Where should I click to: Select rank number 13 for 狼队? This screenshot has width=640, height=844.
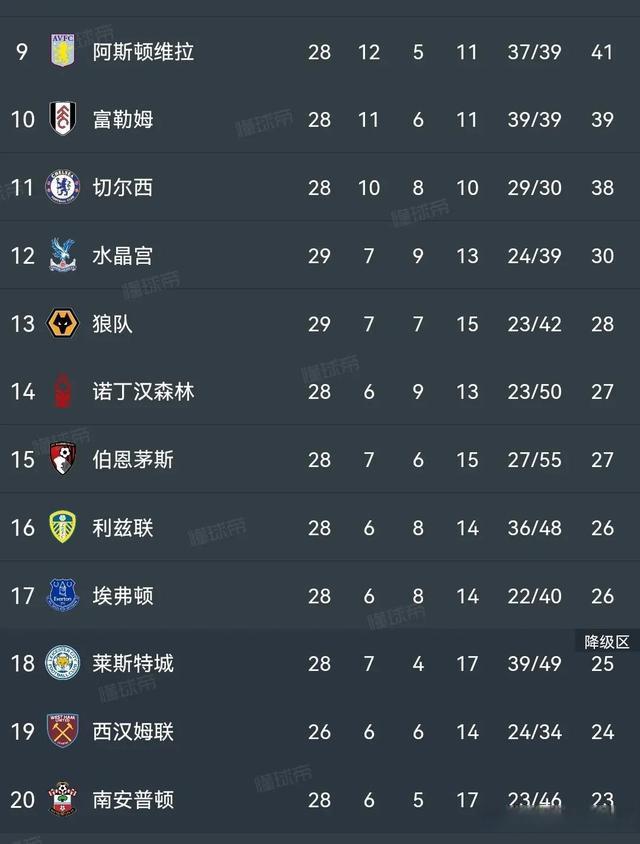point(23,323)
